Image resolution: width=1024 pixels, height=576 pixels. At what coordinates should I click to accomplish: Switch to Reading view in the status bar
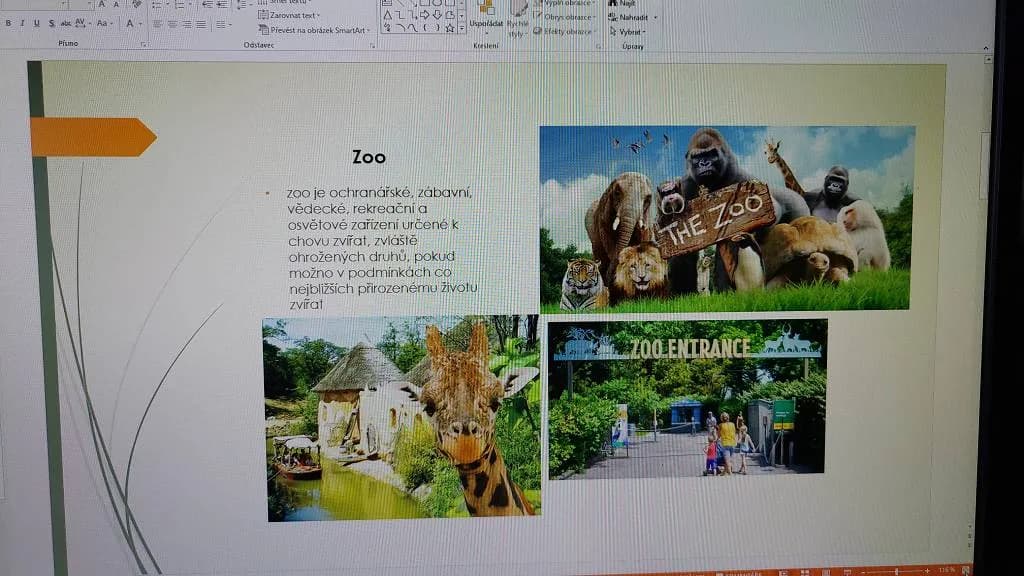[x=825, y=572]
